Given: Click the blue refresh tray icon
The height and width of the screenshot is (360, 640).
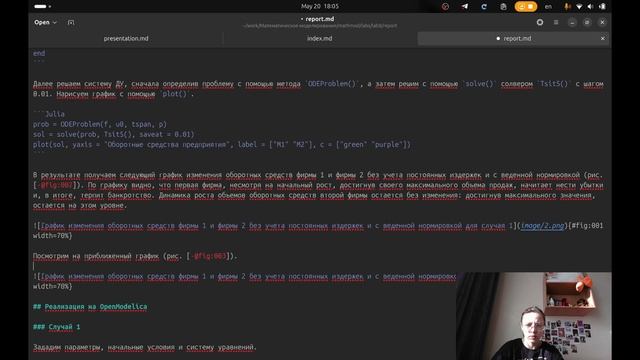Looking at the screenshot, I should [484, 7].
